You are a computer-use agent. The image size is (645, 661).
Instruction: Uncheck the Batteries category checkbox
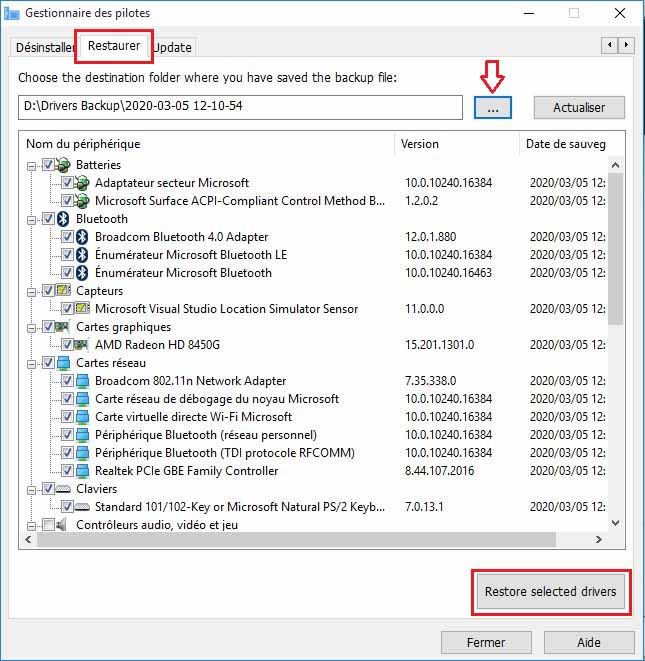coord(48,164)
